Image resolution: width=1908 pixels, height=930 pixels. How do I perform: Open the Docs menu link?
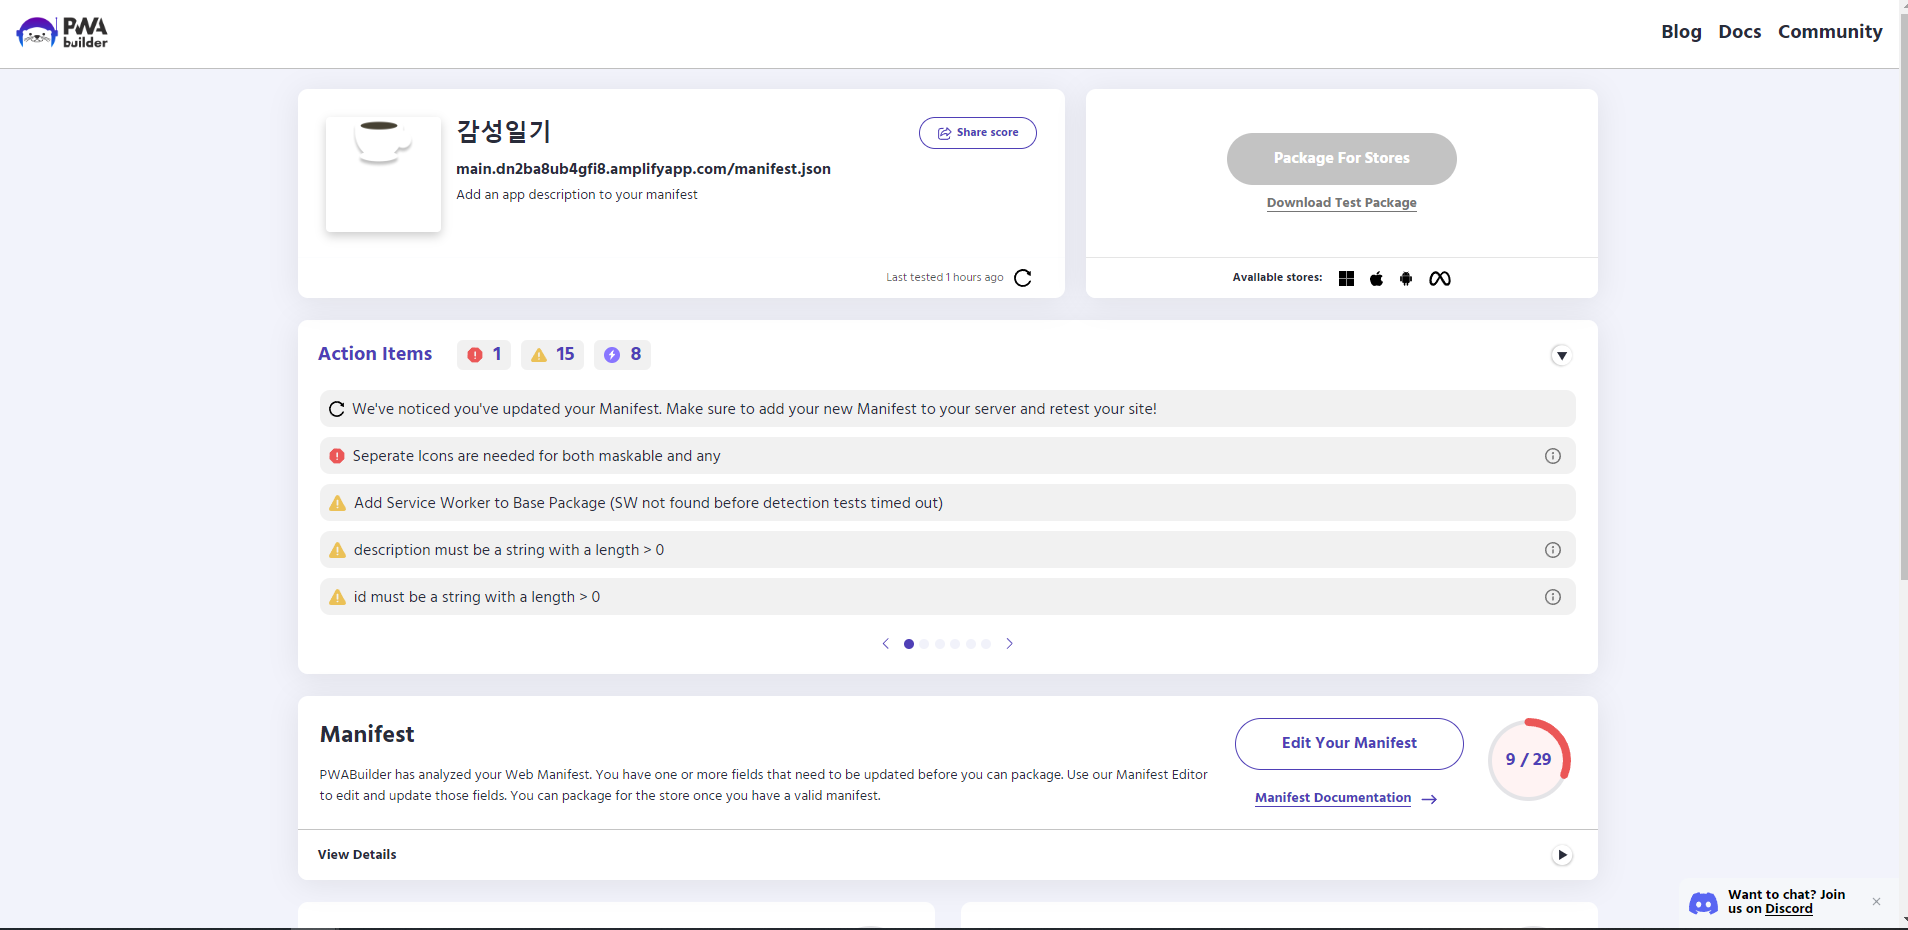1739,32
